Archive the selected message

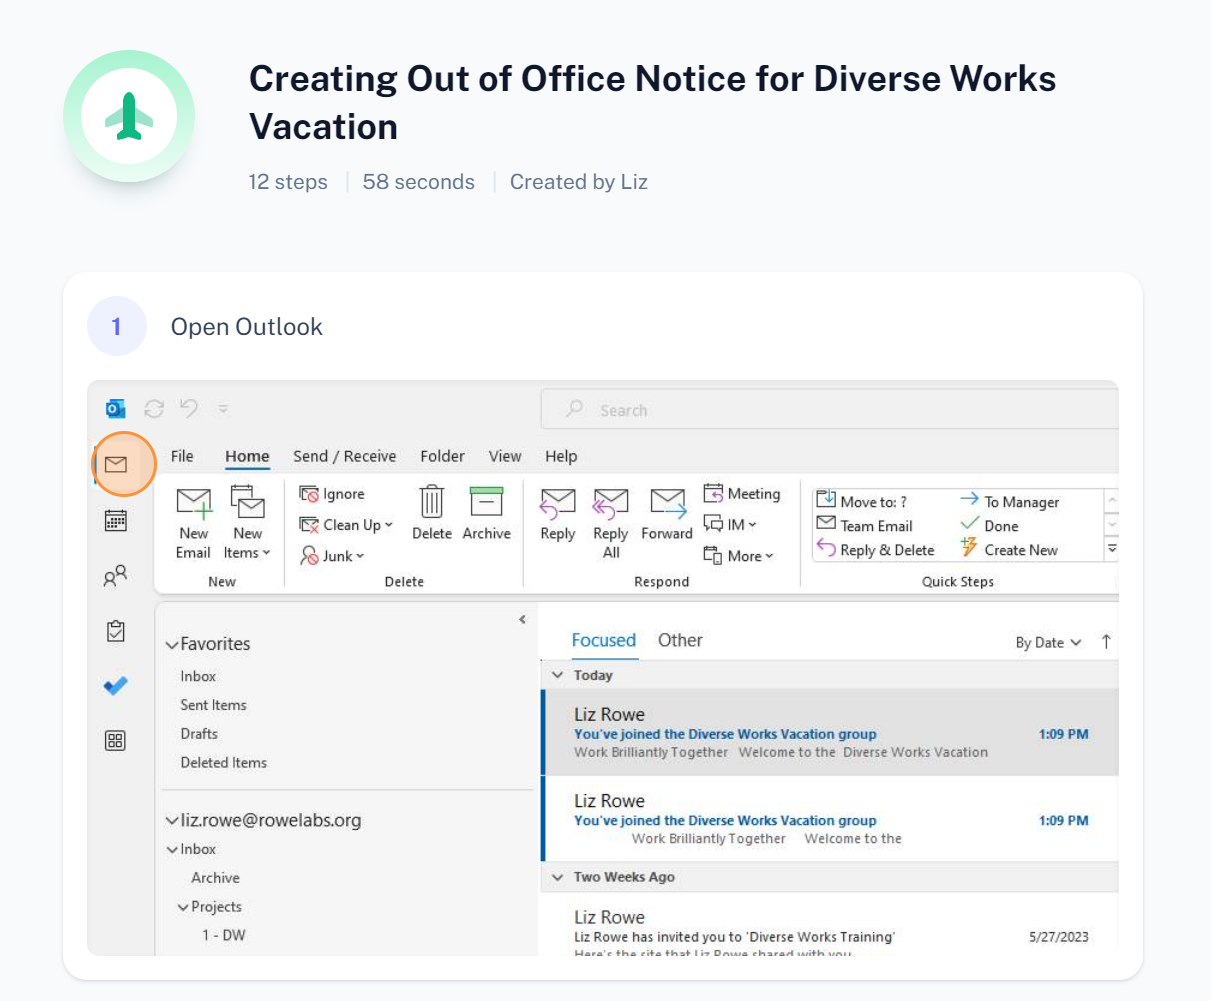pos(487,513)
